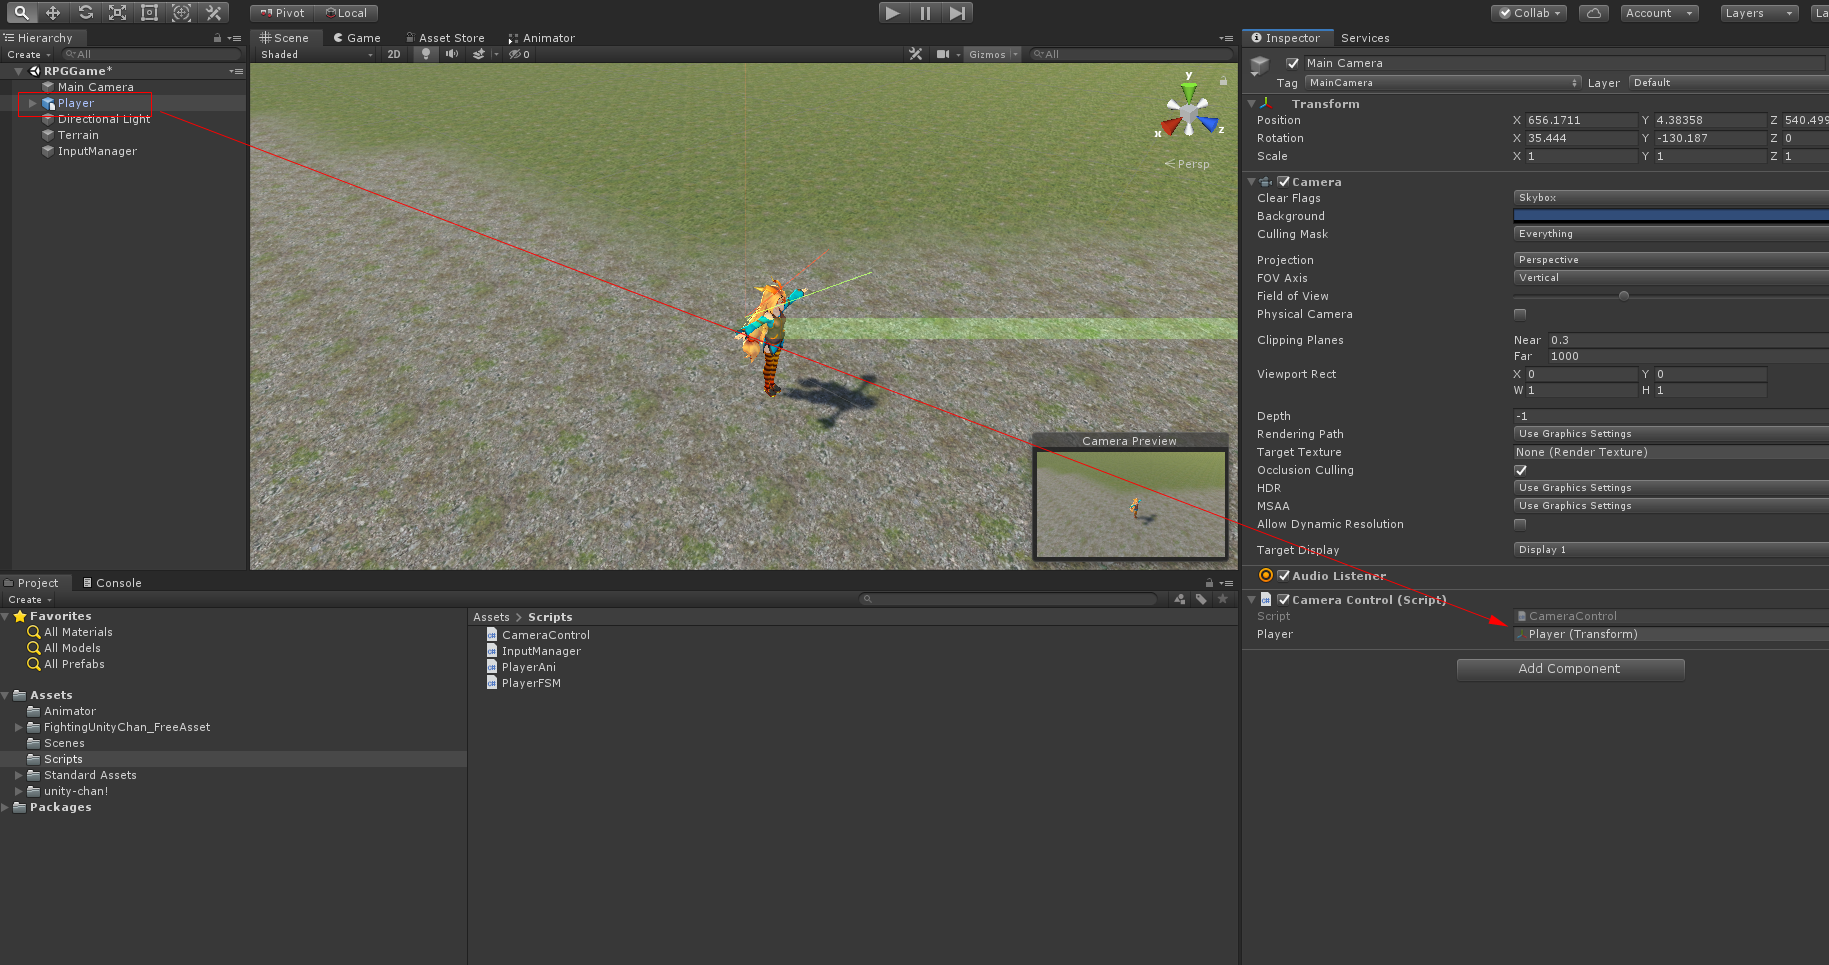The height and width of the screenshot is (965, 1829).
Task: Save search as favorite star icon
Action: pyautogui.click(x=1222, y=599)
